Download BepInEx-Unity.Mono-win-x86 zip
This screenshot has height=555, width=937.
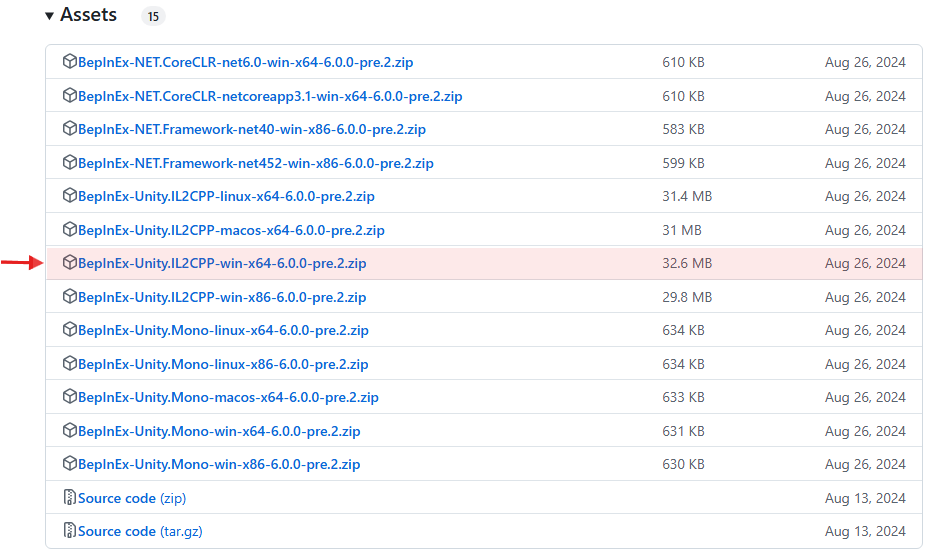[x=219, y=464]
